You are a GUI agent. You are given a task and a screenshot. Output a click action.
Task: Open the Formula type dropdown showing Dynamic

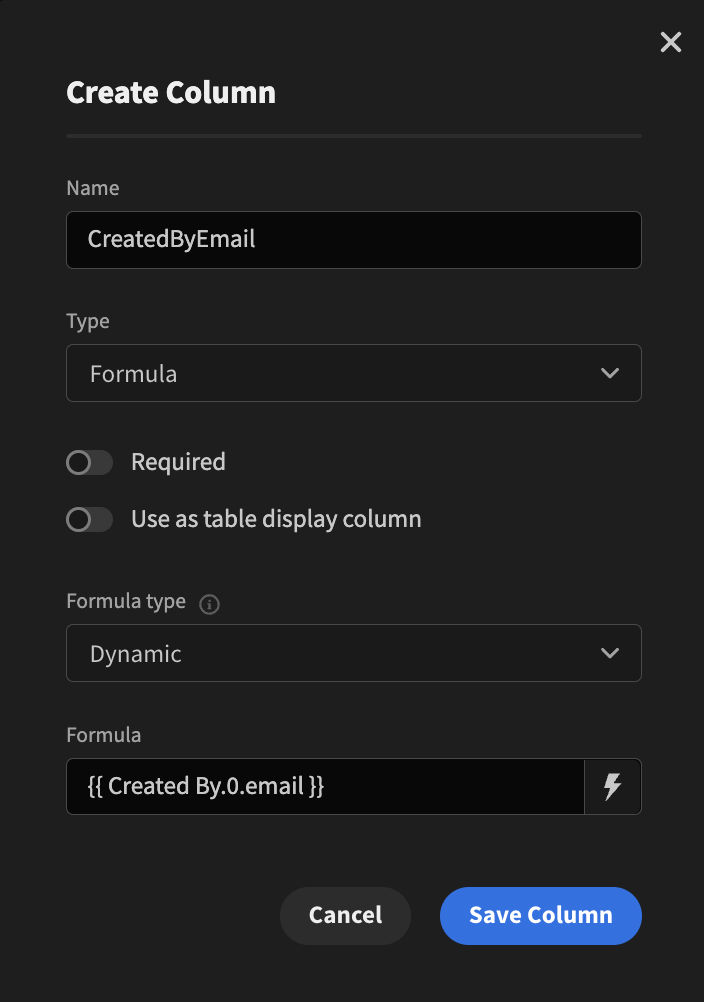[x=353, y=653]
